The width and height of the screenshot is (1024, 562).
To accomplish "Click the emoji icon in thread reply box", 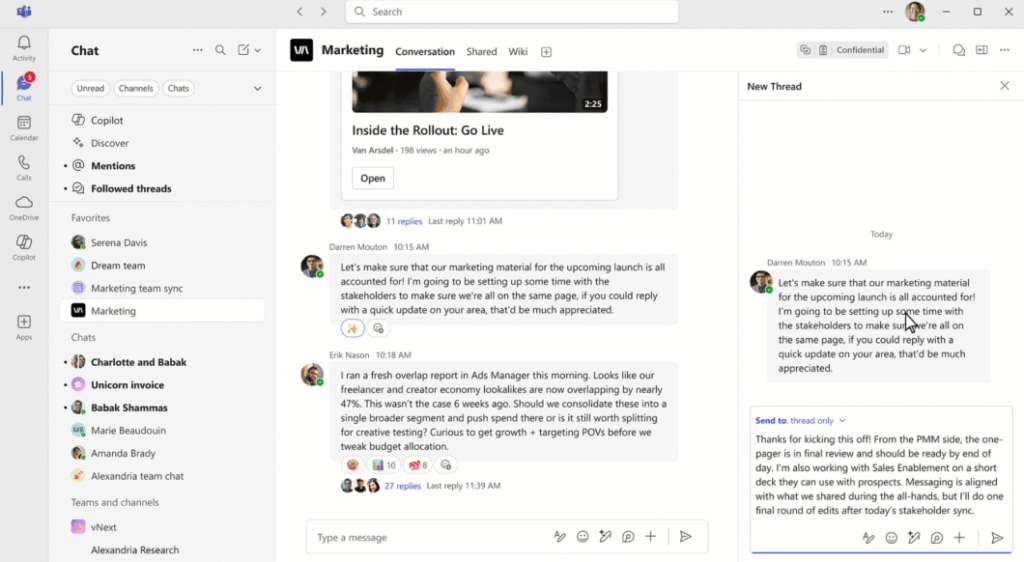I will 891,537.
